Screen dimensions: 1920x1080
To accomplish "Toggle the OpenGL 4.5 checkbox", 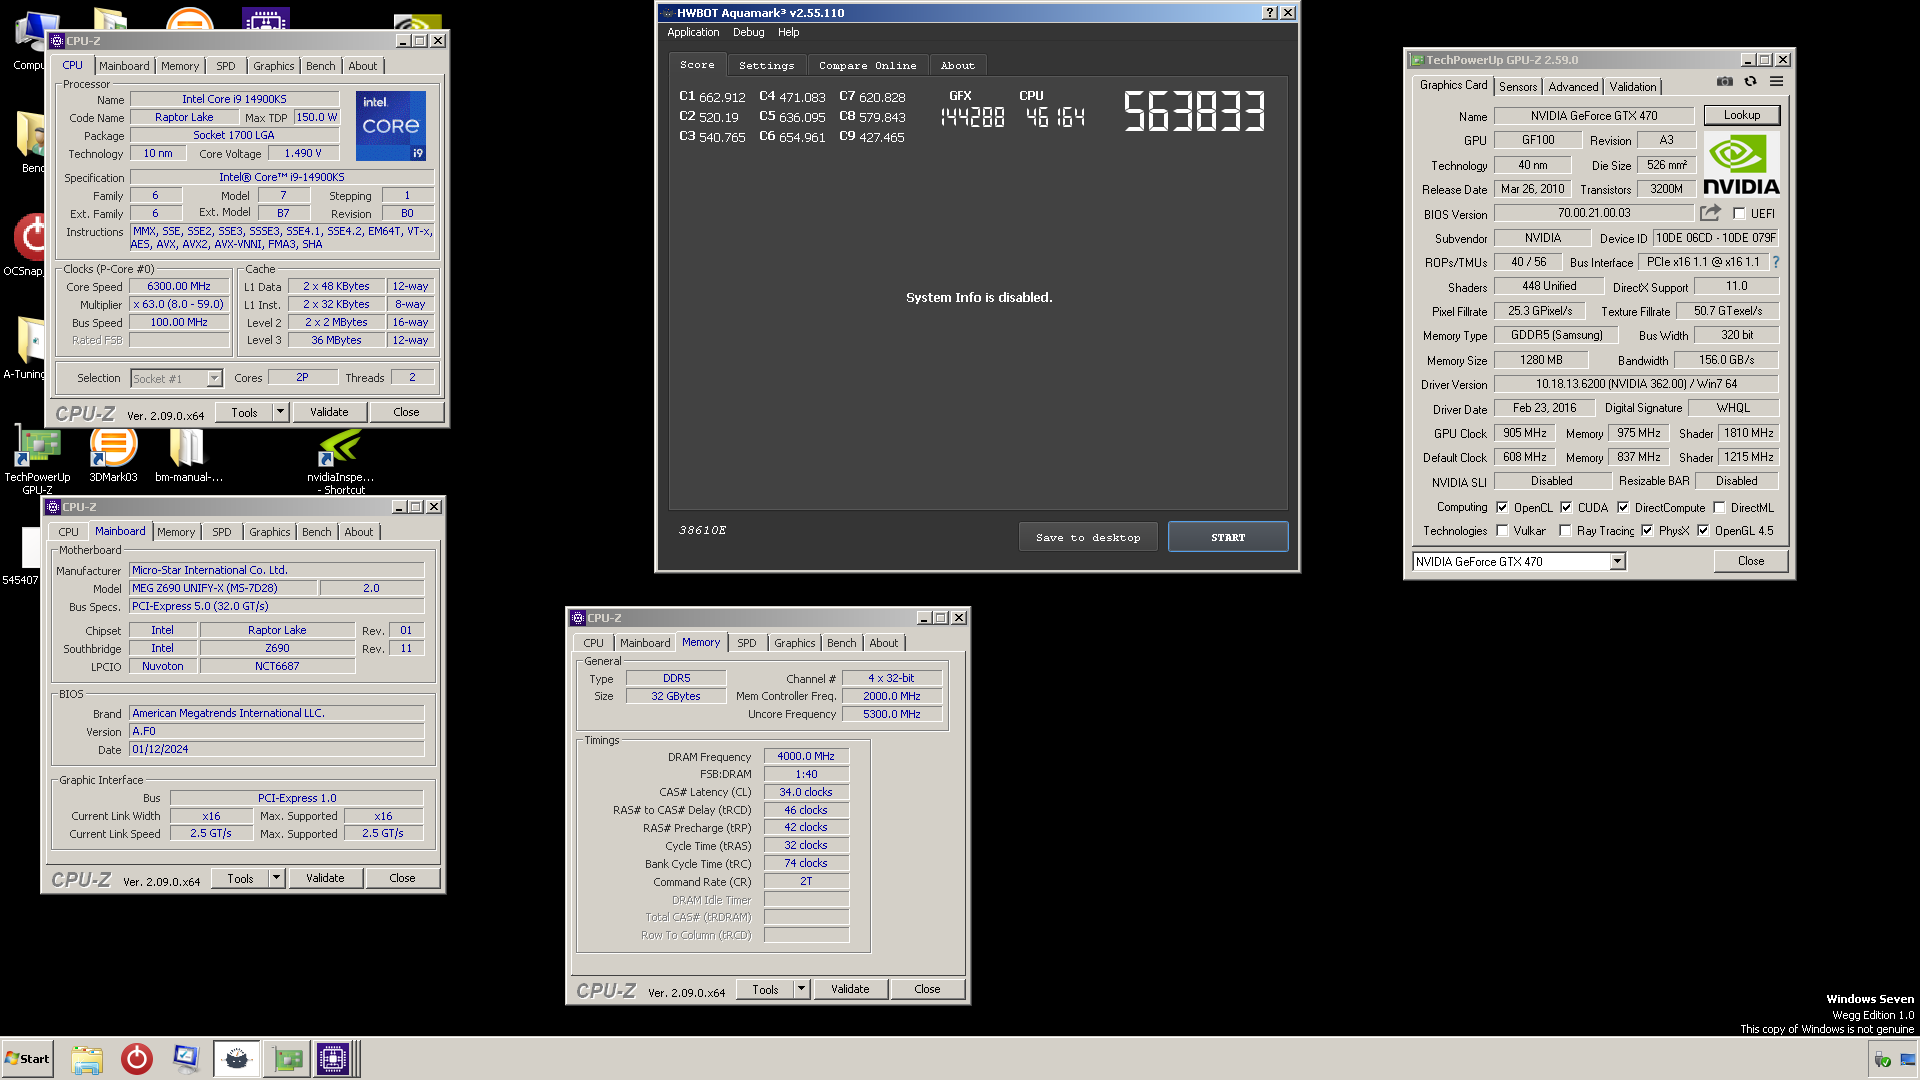I will [x=1703, y=531].
